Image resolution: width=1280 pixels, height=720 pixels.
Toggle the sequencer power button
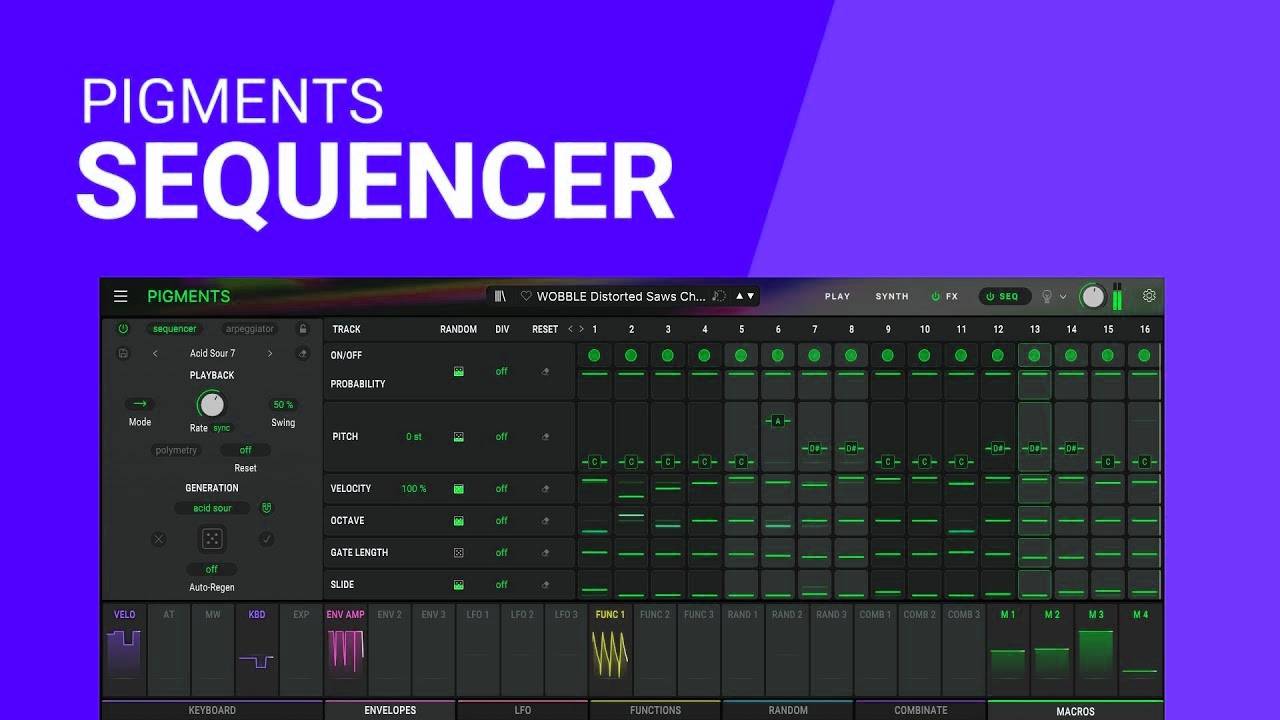coord(123,329)
